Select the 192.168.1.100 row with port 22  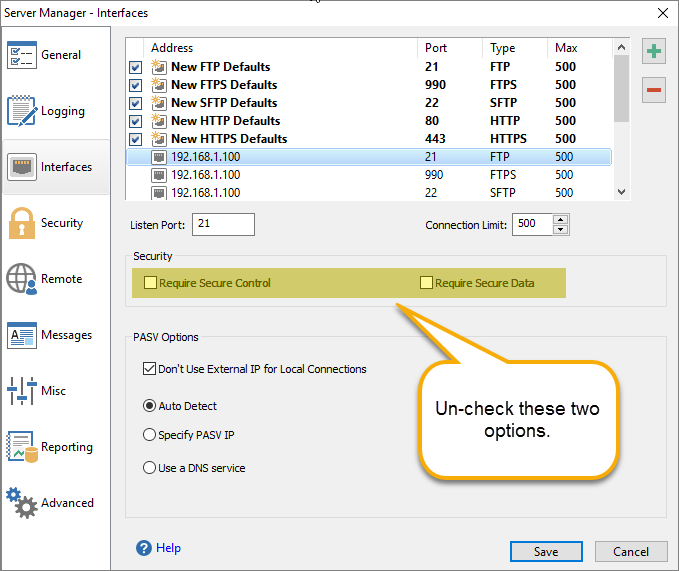[369, 193]
